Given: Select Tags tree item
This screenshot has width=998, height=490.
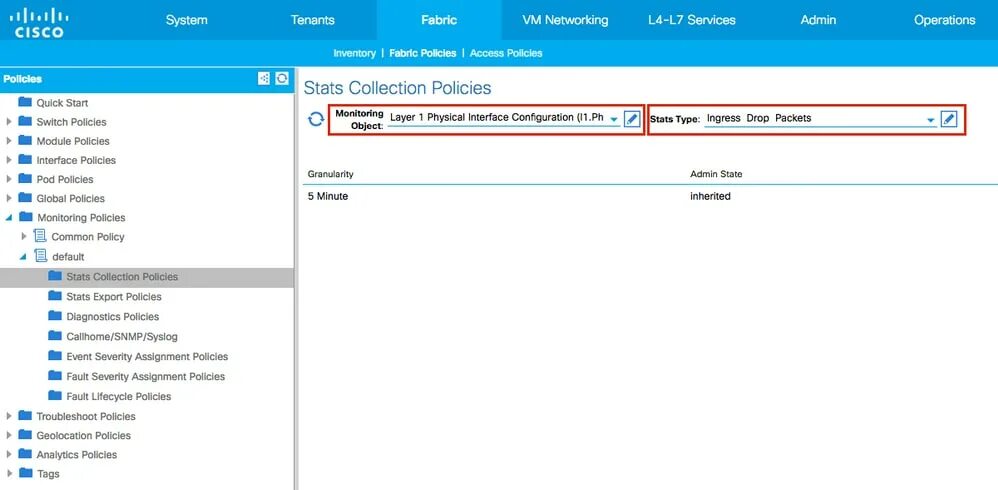Looking at the screenshot, I should [48, 473].
